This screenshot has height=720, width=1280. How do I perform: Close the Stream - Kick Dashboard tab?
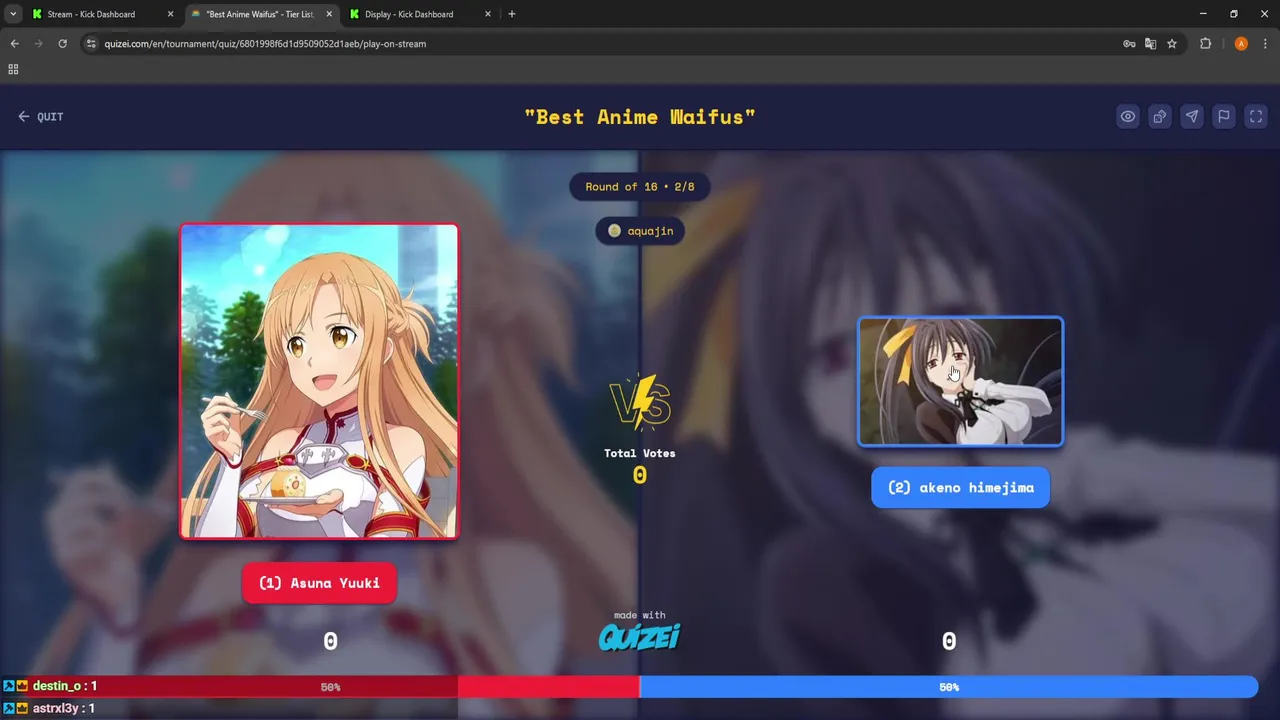170,14
